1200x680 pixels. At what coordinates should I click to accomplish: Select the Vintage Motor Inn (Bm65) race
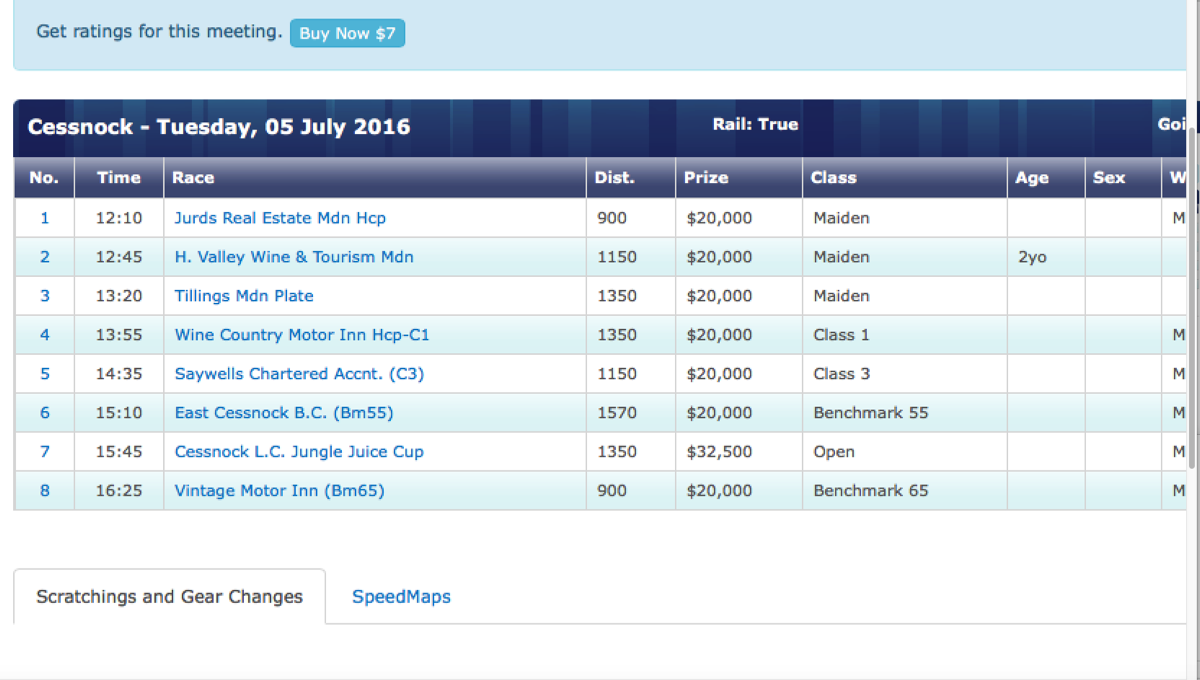pos(279,491)
